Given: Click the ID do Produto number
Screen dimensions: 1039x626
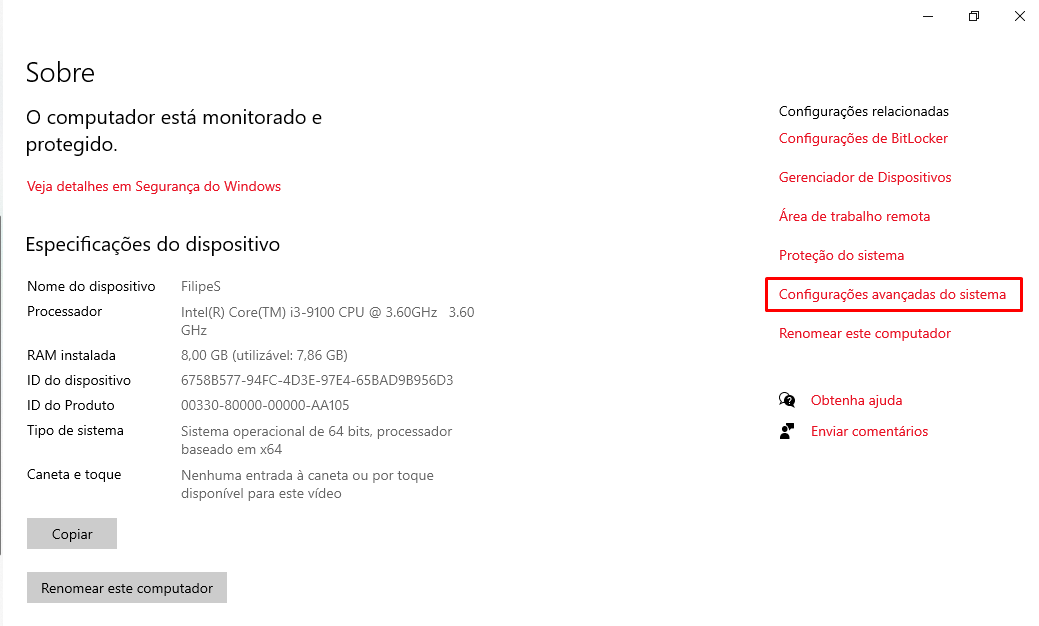Looking at the screenshot, I should (x=265, y=406).
